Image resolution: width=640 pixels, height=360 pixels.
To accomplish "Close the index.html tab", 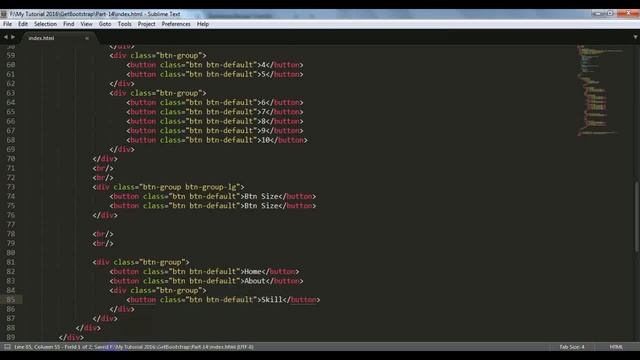I will 87,38.
